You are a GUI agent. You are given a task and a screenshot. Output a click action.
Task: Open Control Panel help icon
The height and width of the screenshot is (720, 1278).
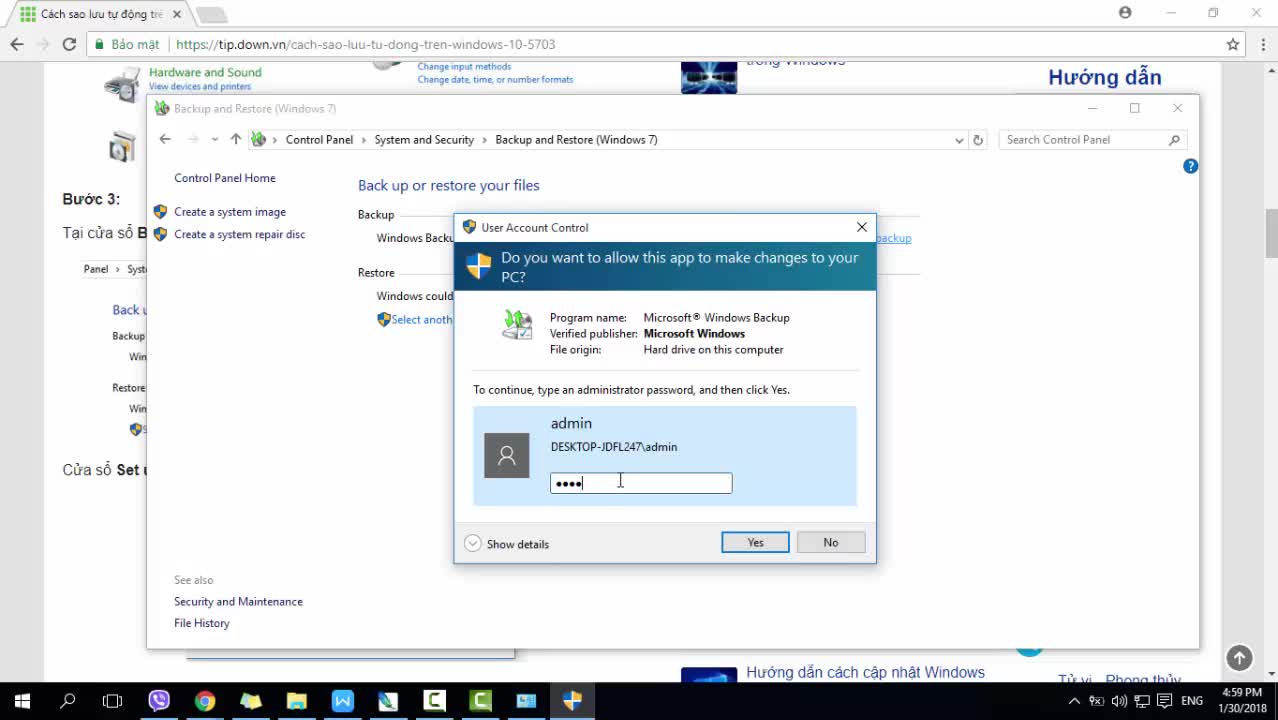coord(1190,166)
